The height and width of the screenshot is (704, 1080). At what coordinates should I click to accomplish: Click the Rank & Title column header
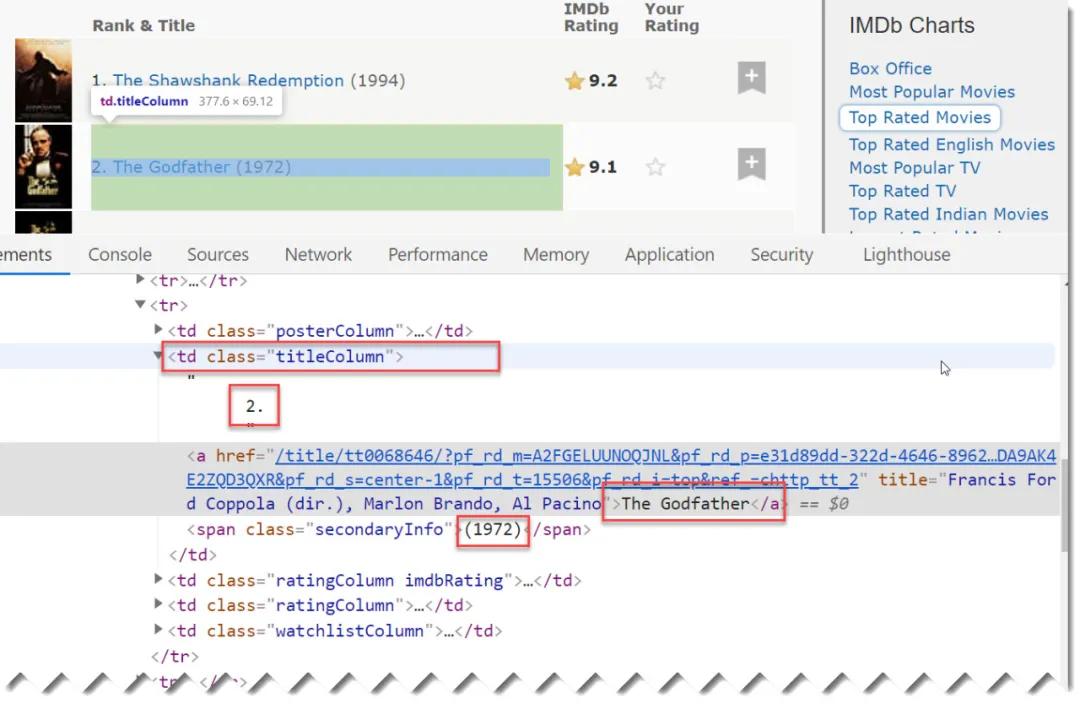pos(143,25)
